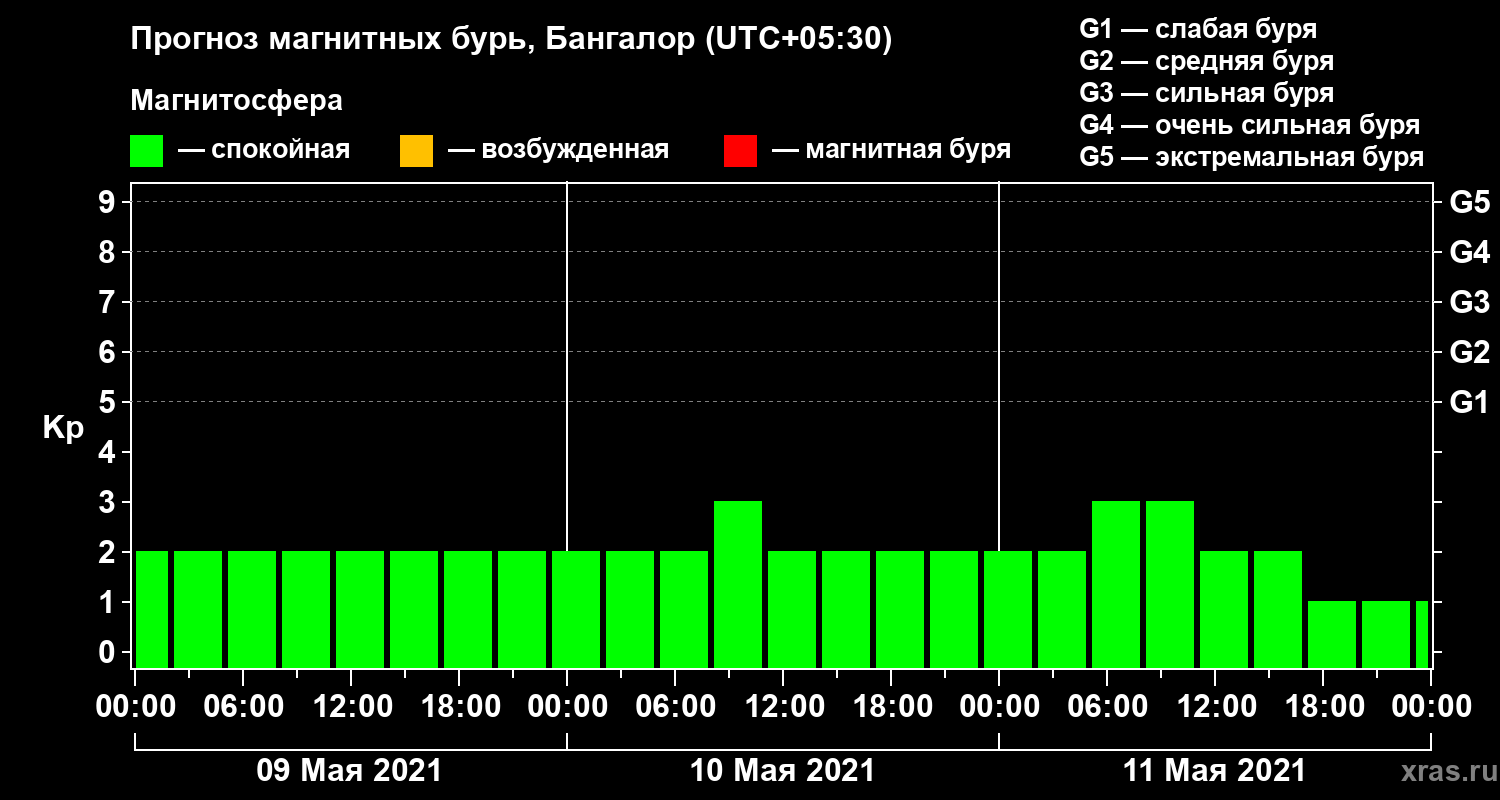The image size is (1500, 800).
Task: Click 'G2 — средняя буря' legend line
Action: click(1207, 61)
